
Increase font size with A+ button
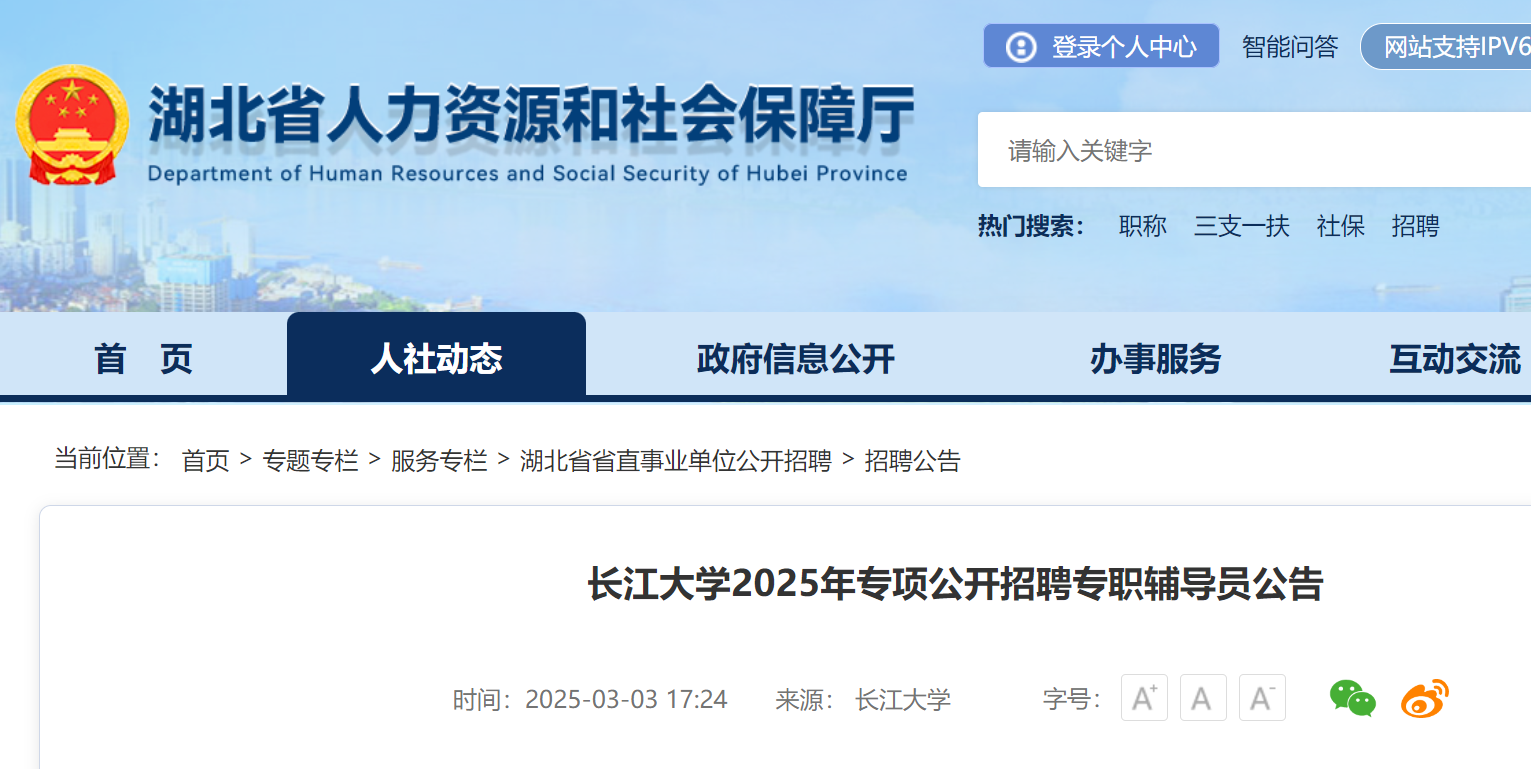point(1144,698)
